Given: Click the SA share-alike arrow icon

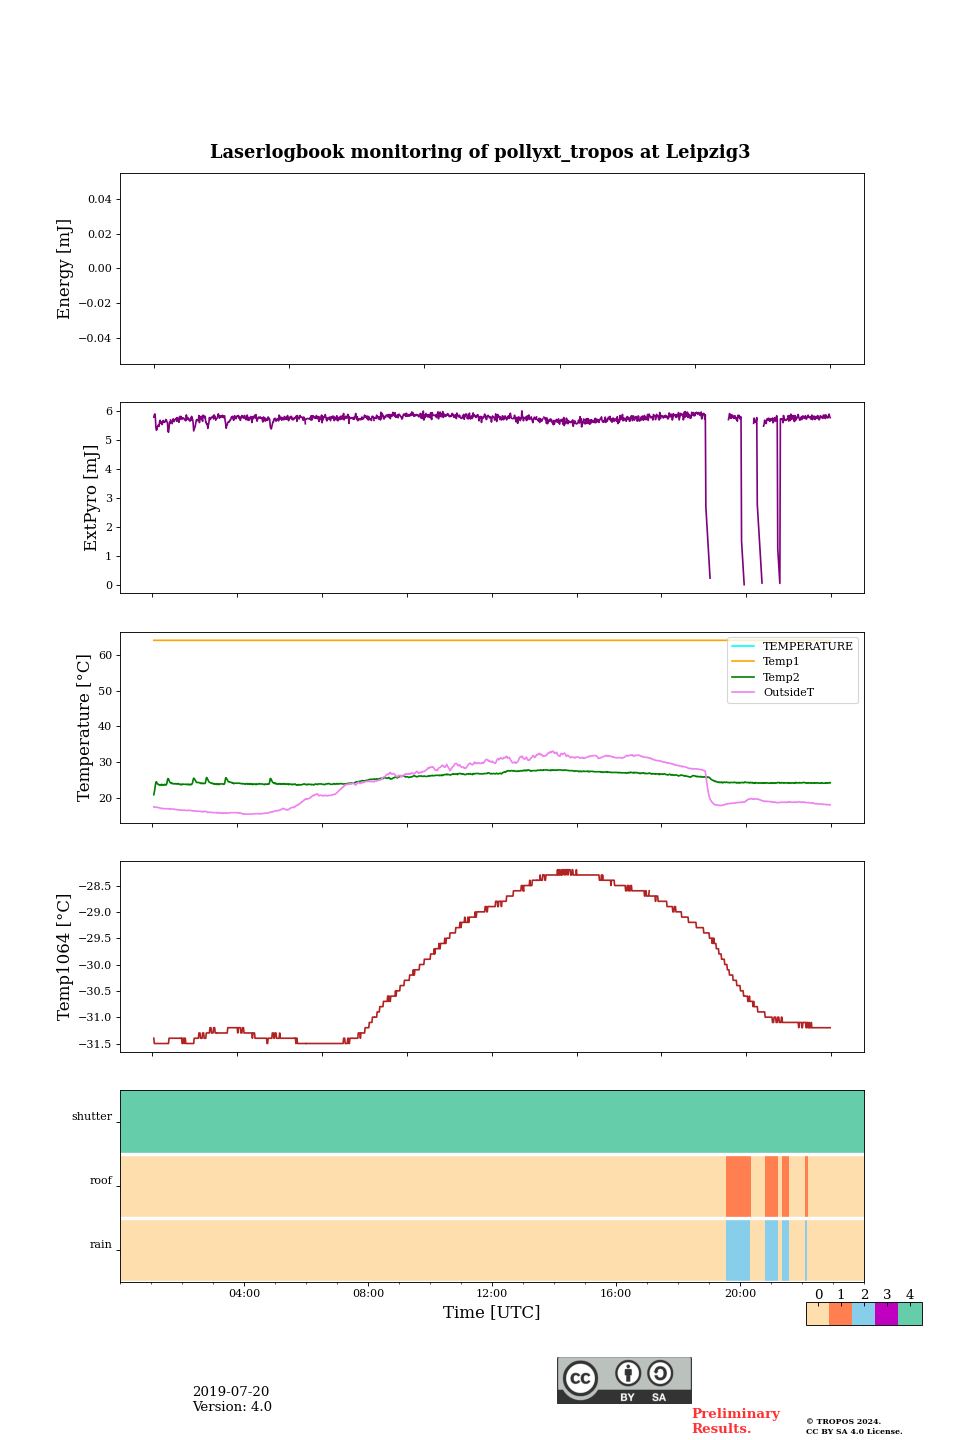Looking at the screenshot, I should pos(660,1374).
